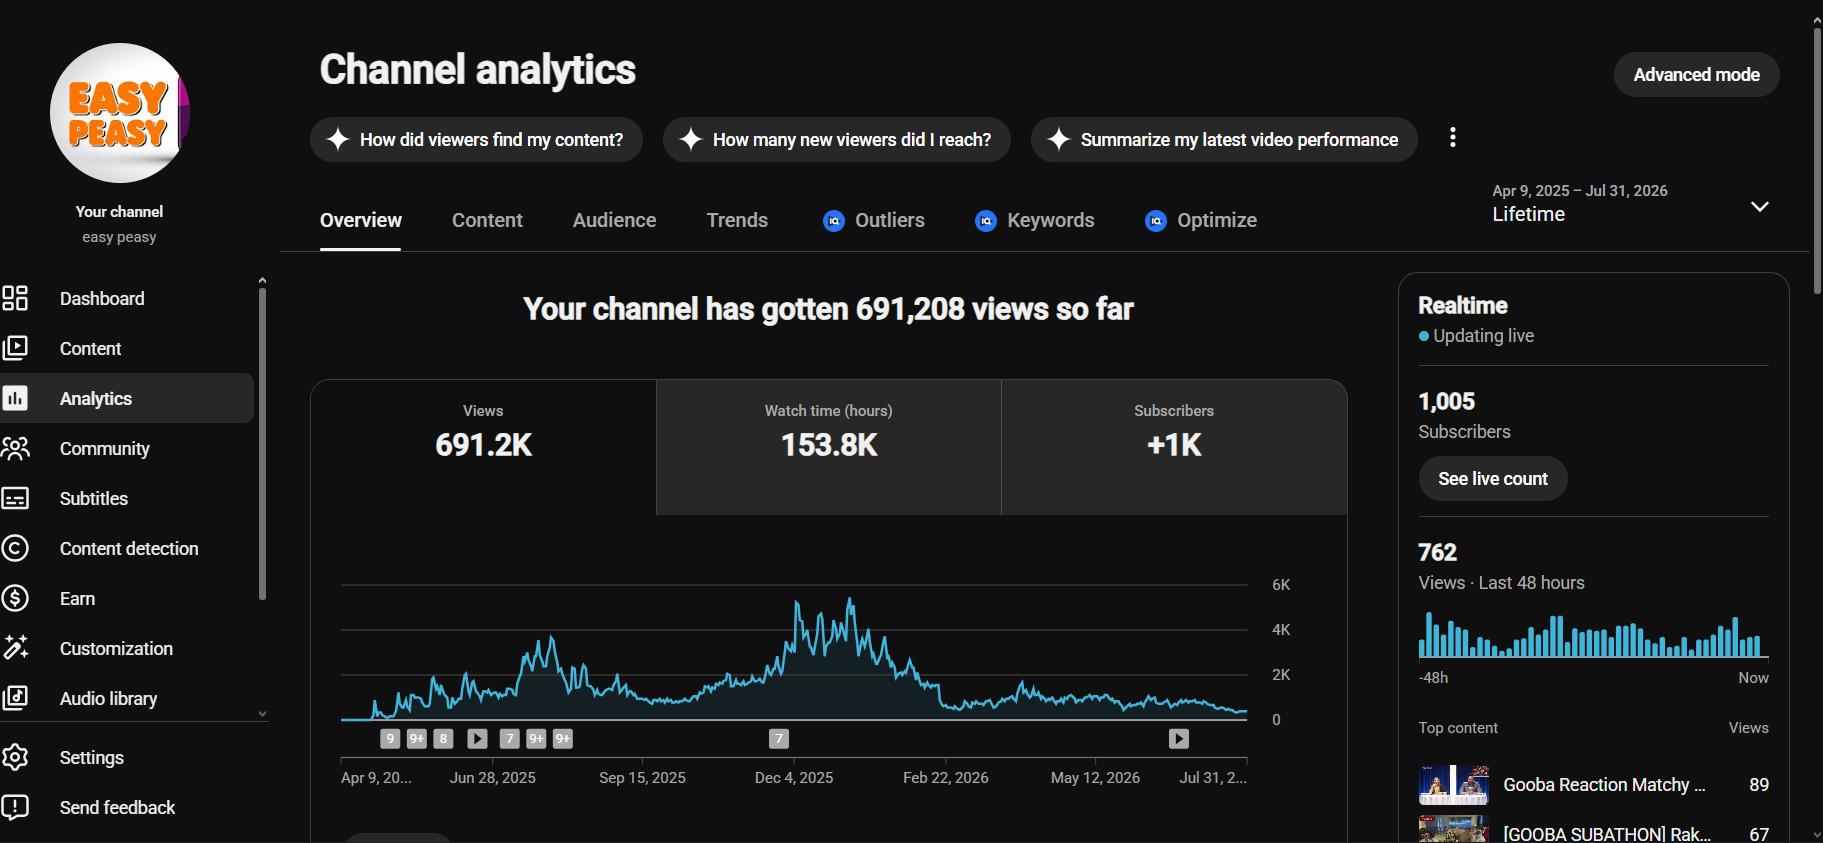The width and height of the screenshot is (1823, 843).
Task: Click the Earn dollar sign icon
Action: point(15,598)
